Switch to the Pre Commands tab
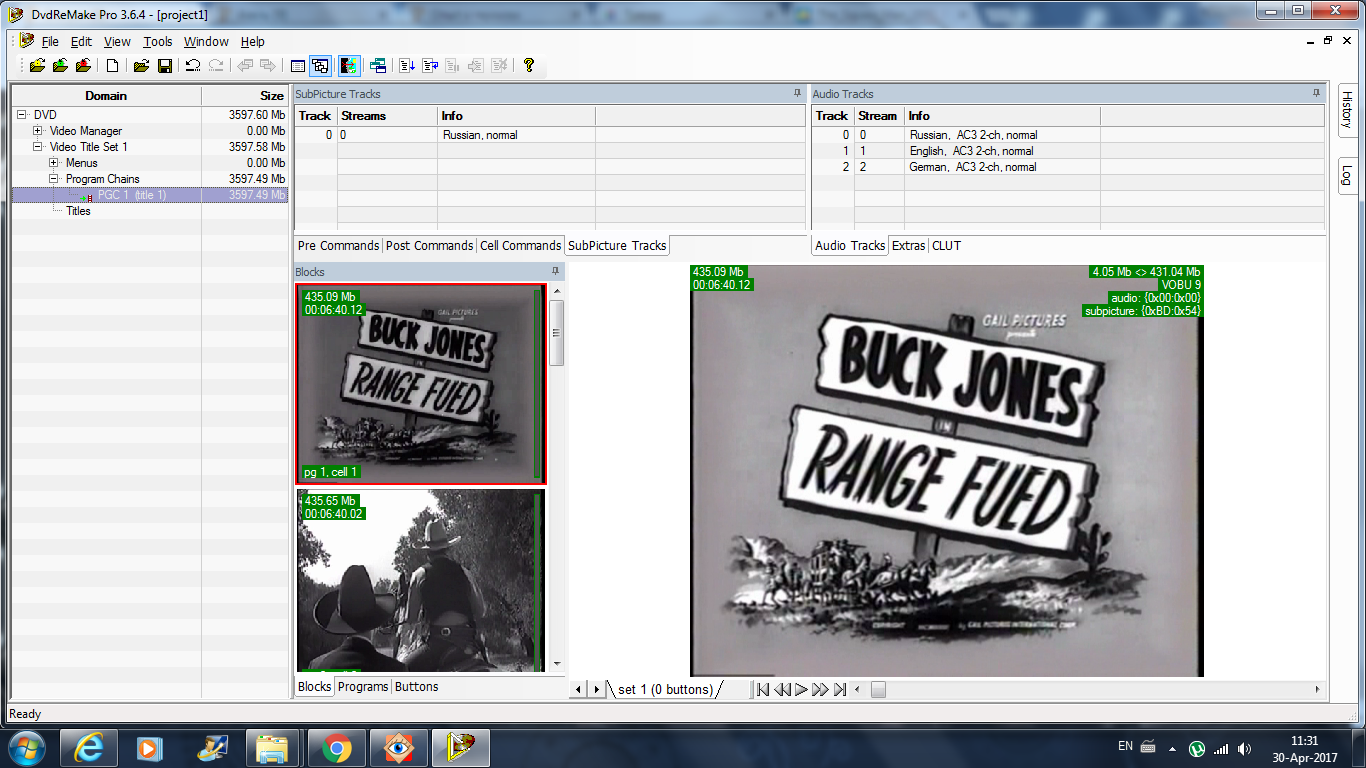1366x768 pixels. (x=338, y=245)
